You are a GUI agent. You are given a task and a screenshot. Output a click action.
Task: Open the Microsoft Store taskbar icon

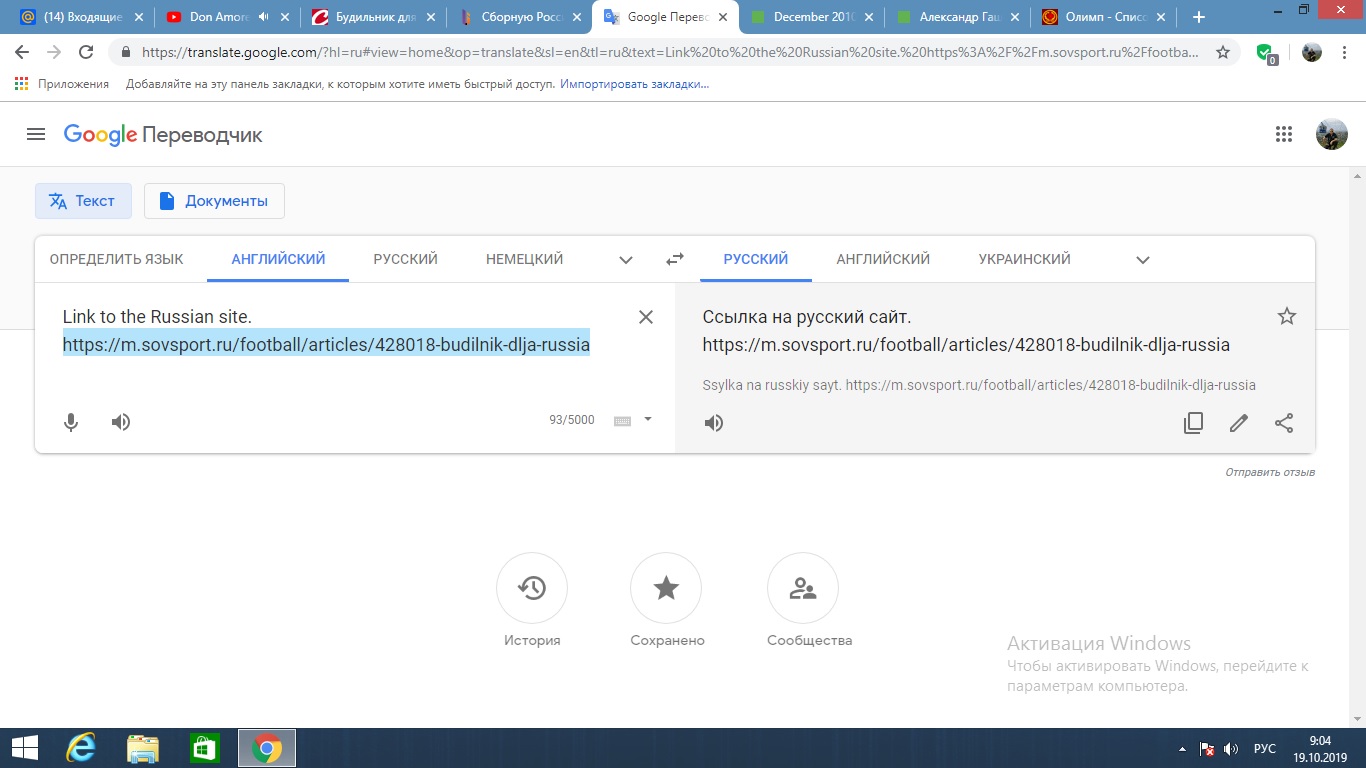point(204,748)
